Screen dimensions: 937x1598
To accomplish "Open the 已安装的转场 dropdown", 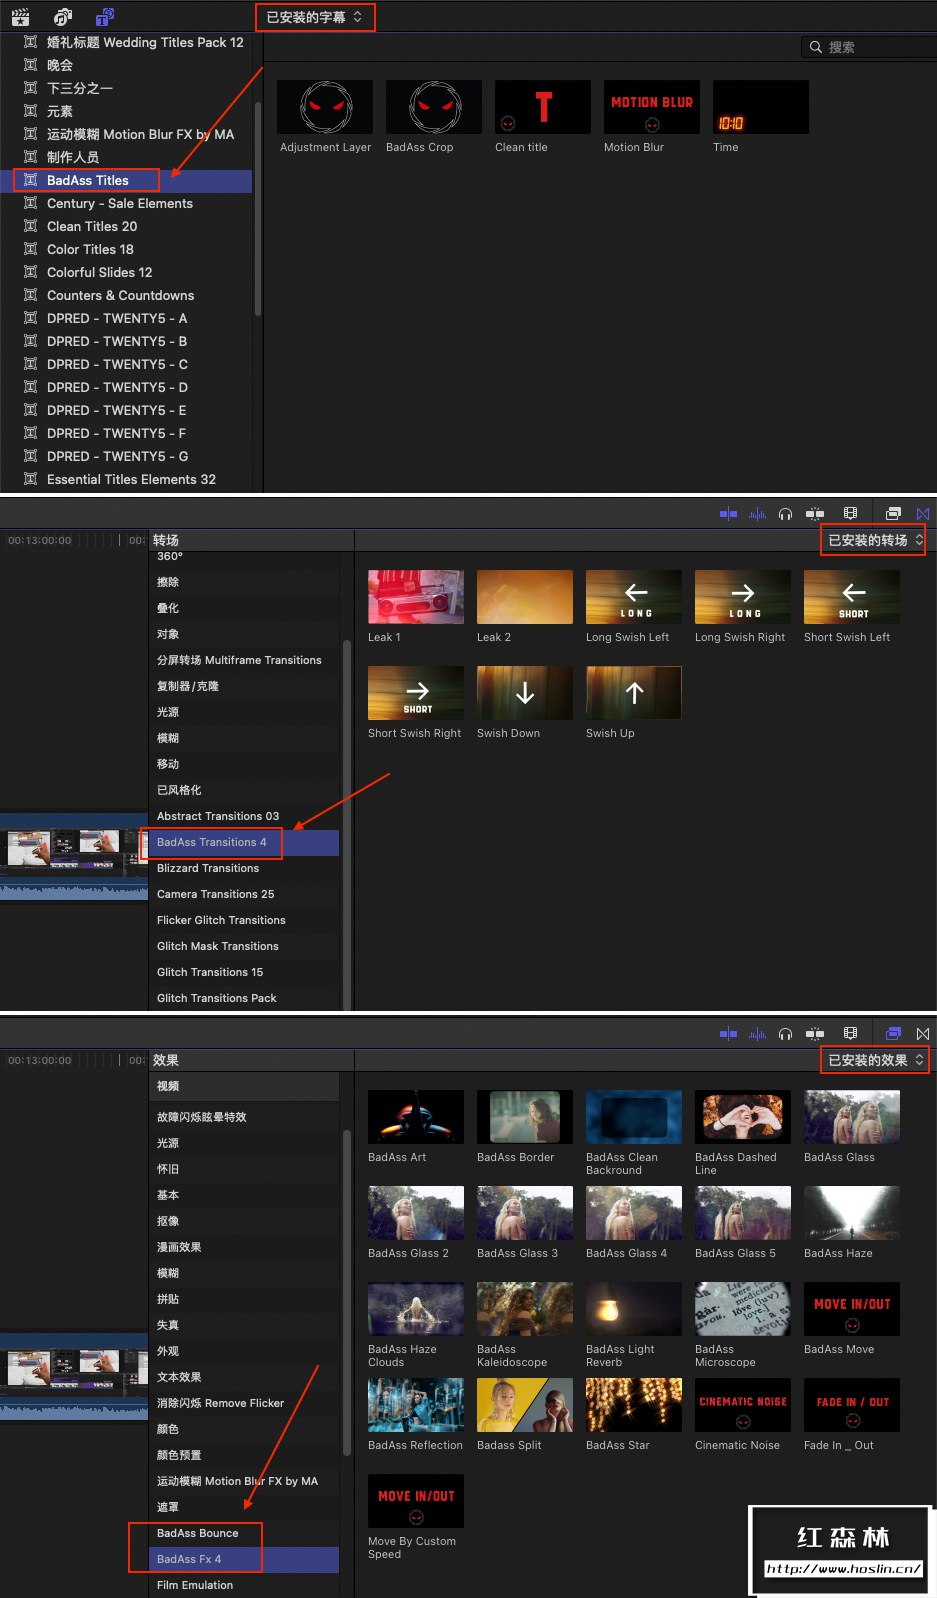I will point(875,540).
